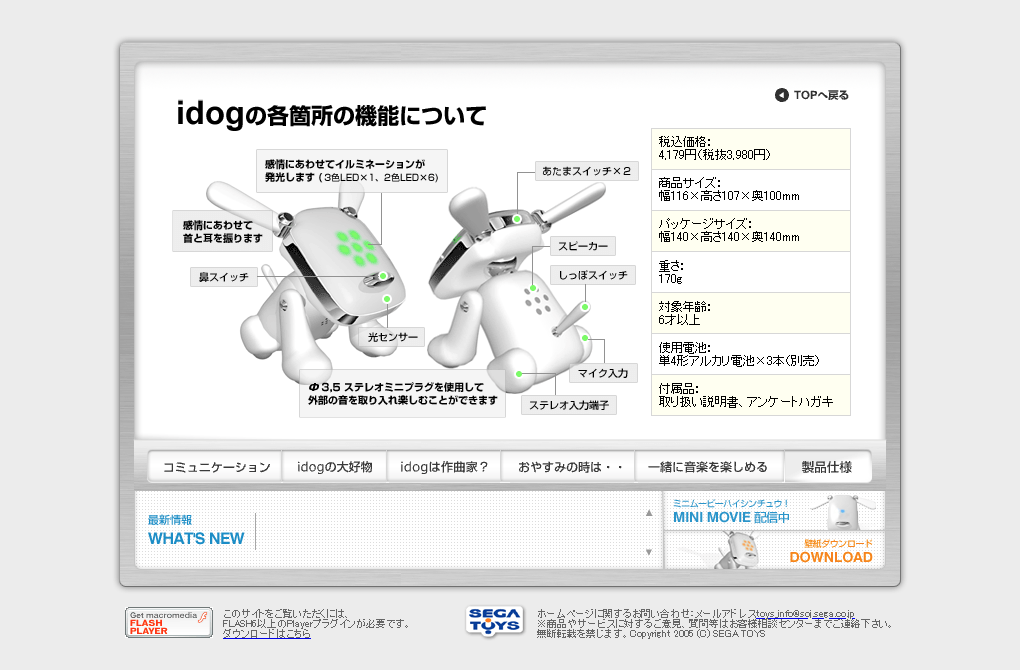Select 一緒に音楽を楽しめる tab
Viewport: 1020px width, 670px height.
coord(709,467)
